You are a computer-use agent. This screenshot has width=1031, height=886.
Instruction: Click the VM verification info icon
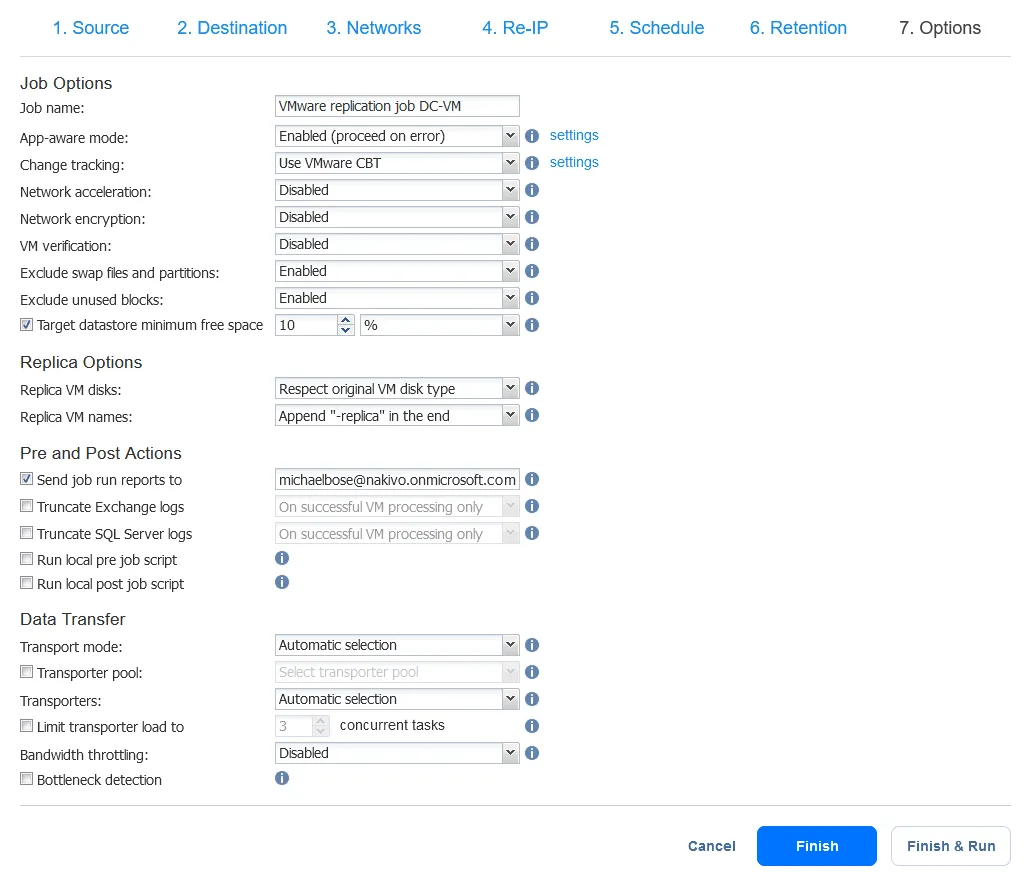pyautogui.click(x=532, y=244)
